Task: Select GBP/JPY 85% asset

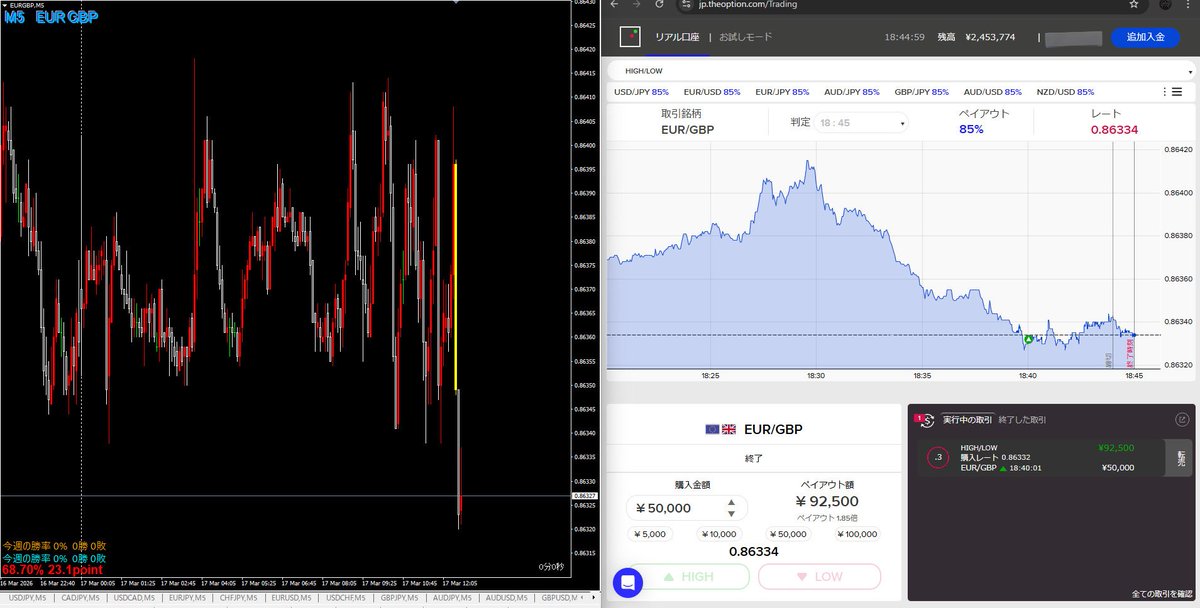Action: click(922, 92)
